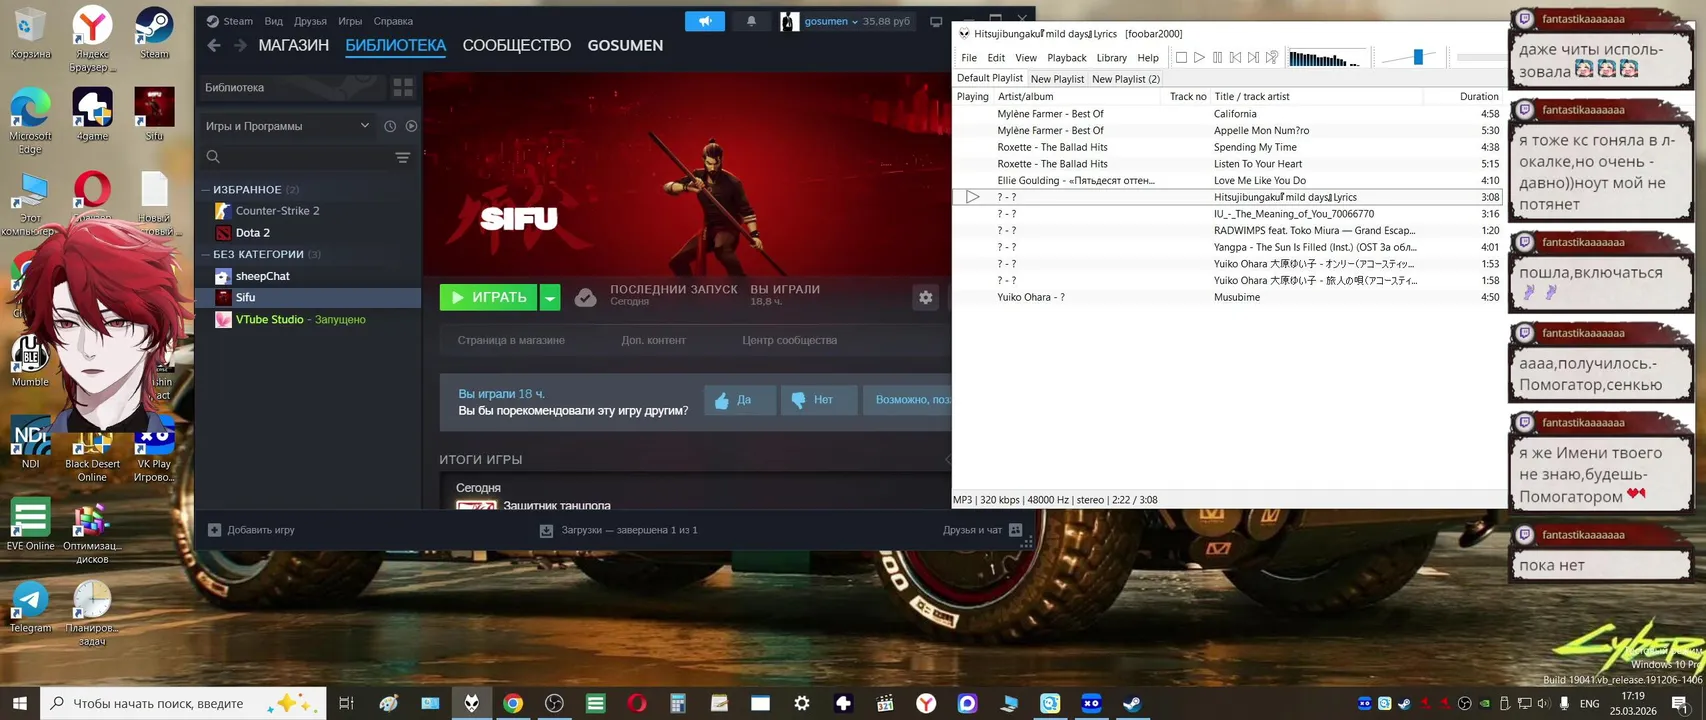Click the Play button in foobar2000 toolbar
The width and height of the screenshot is (1706, 720).
pos(1199,58)
